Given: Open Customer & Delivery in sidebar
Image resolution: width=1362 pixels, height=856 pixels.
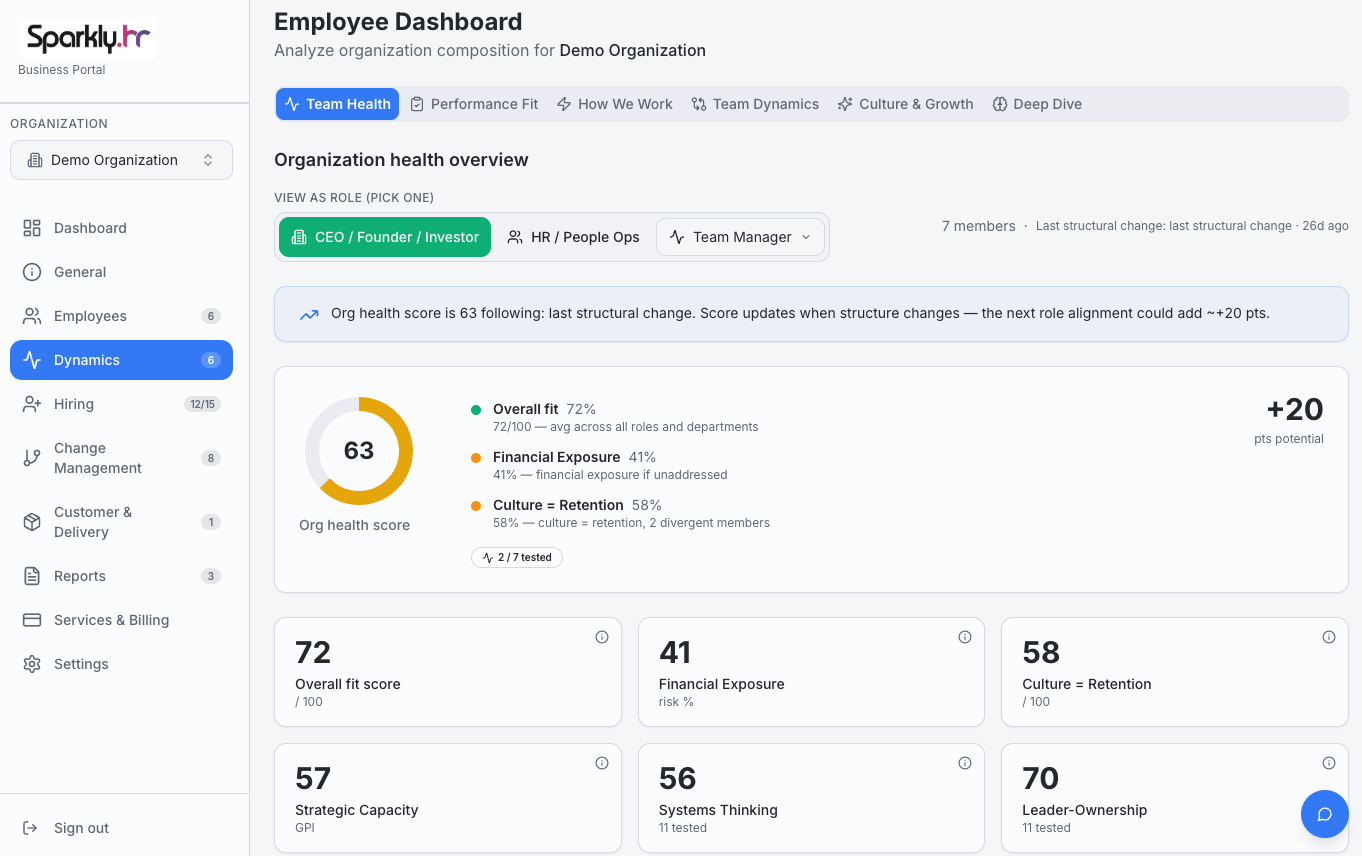Looking at the screenshot, I should [x=121, y=522].
